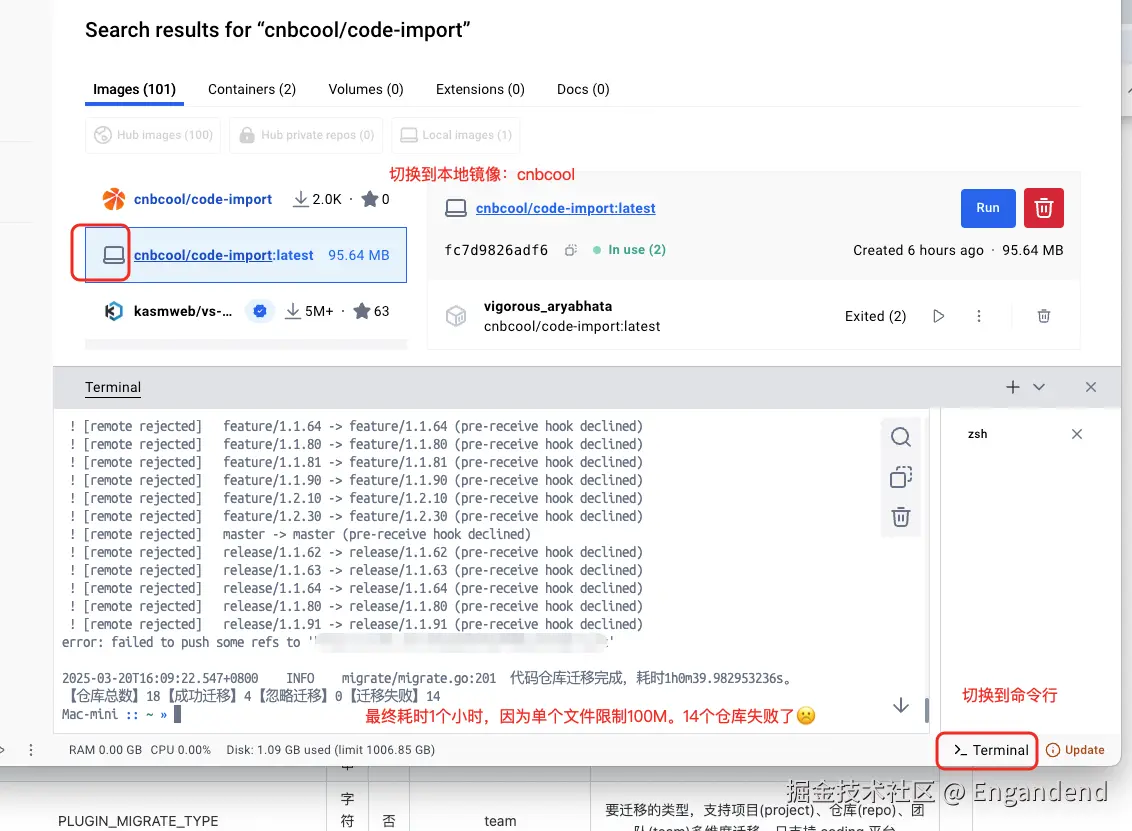Click the local image laptop icon in results
The height and width of the screenshot is (831, 1132).
tap(113, 255)
